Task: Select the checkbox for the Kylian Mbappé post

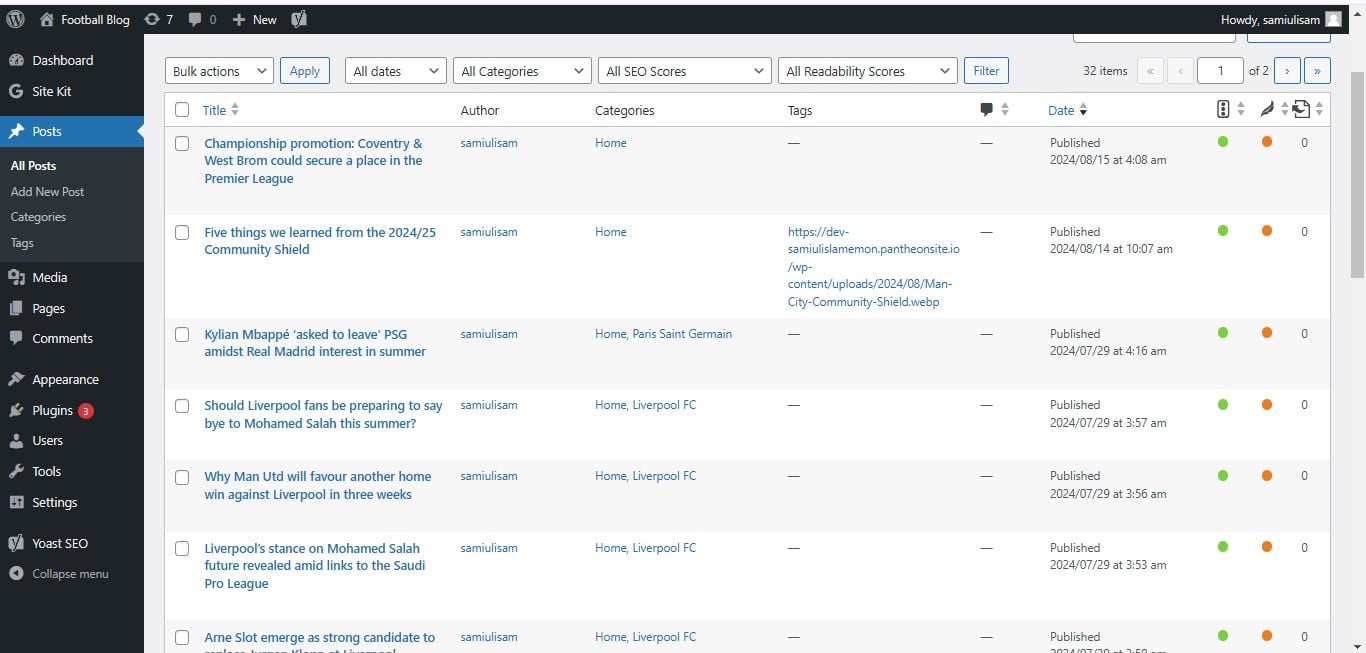Action: (182, 334)
